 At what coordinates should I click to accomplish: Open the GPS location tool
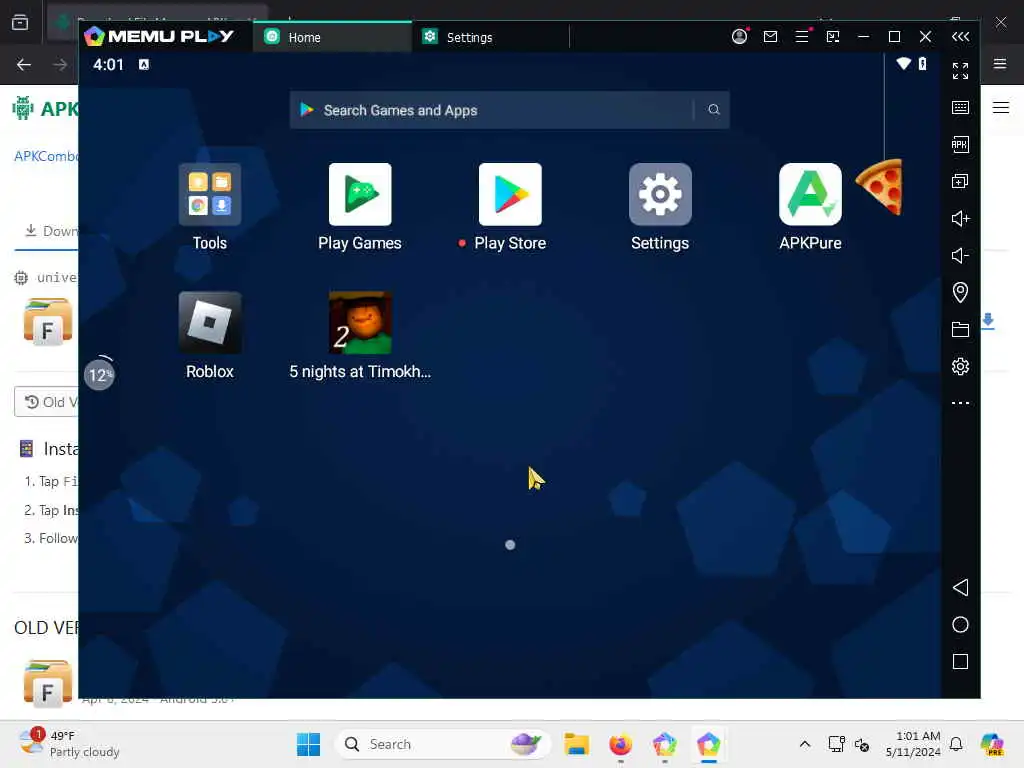coord(960,292)
